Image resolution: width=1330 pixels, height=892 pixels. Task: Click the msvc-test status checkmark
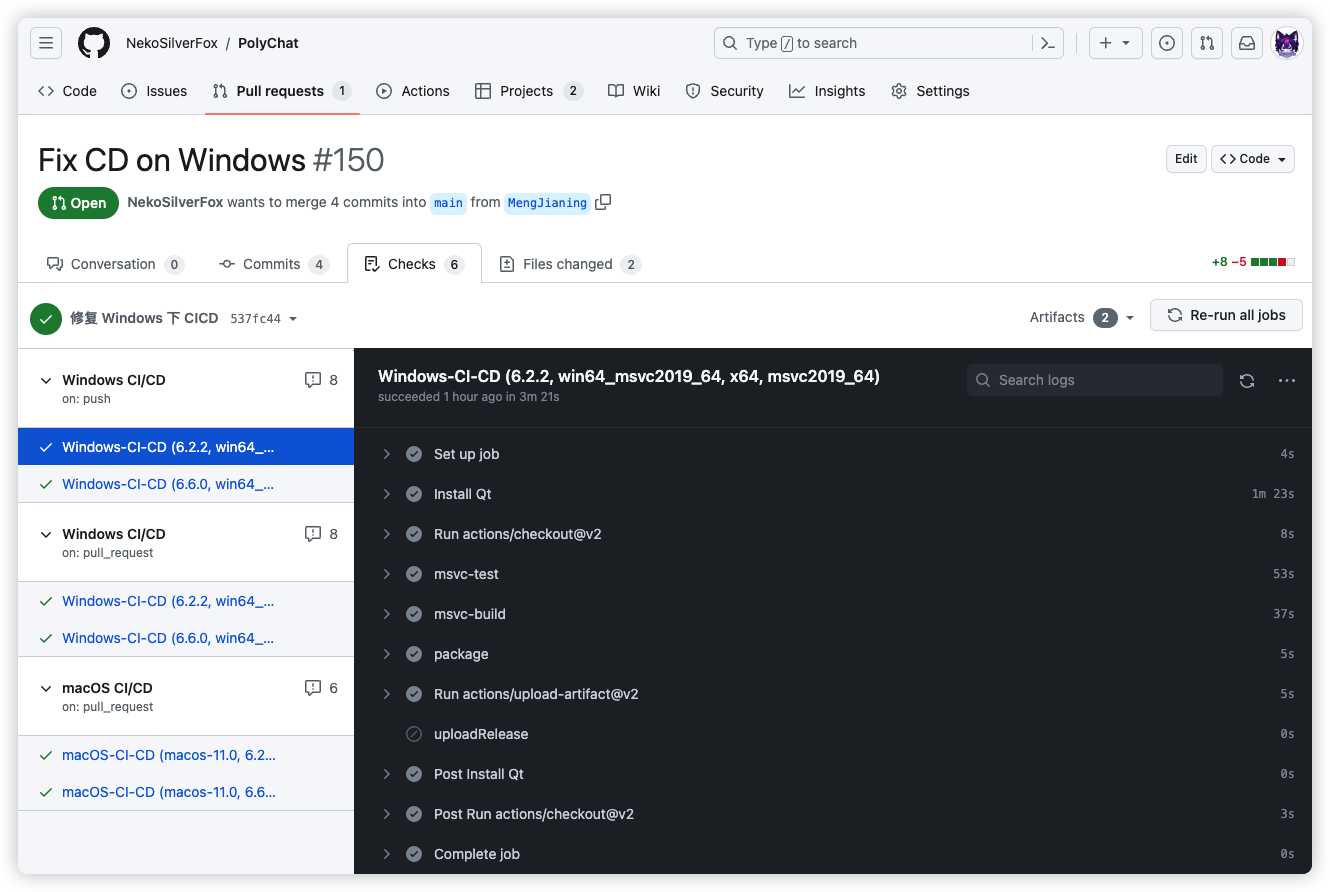[414, 574]
